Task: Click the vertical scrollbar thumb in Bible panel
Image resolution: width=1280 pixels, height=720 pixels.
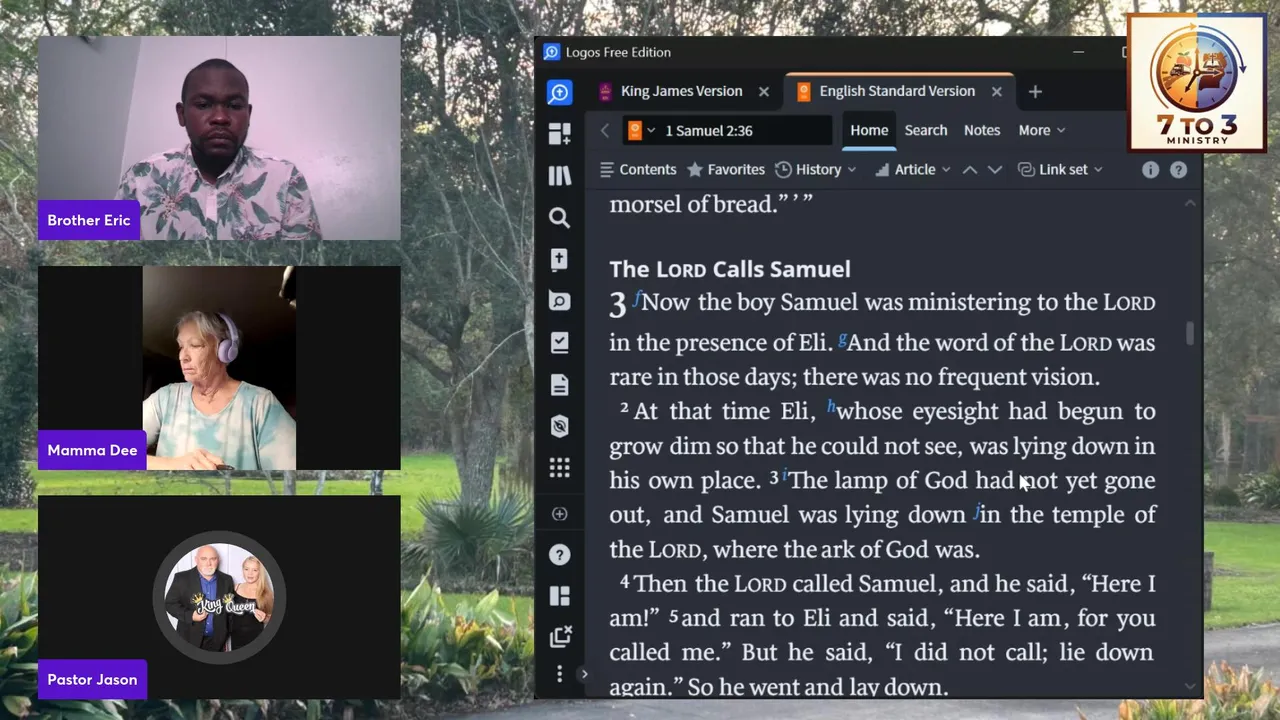Action: (x=1190, y=334)
